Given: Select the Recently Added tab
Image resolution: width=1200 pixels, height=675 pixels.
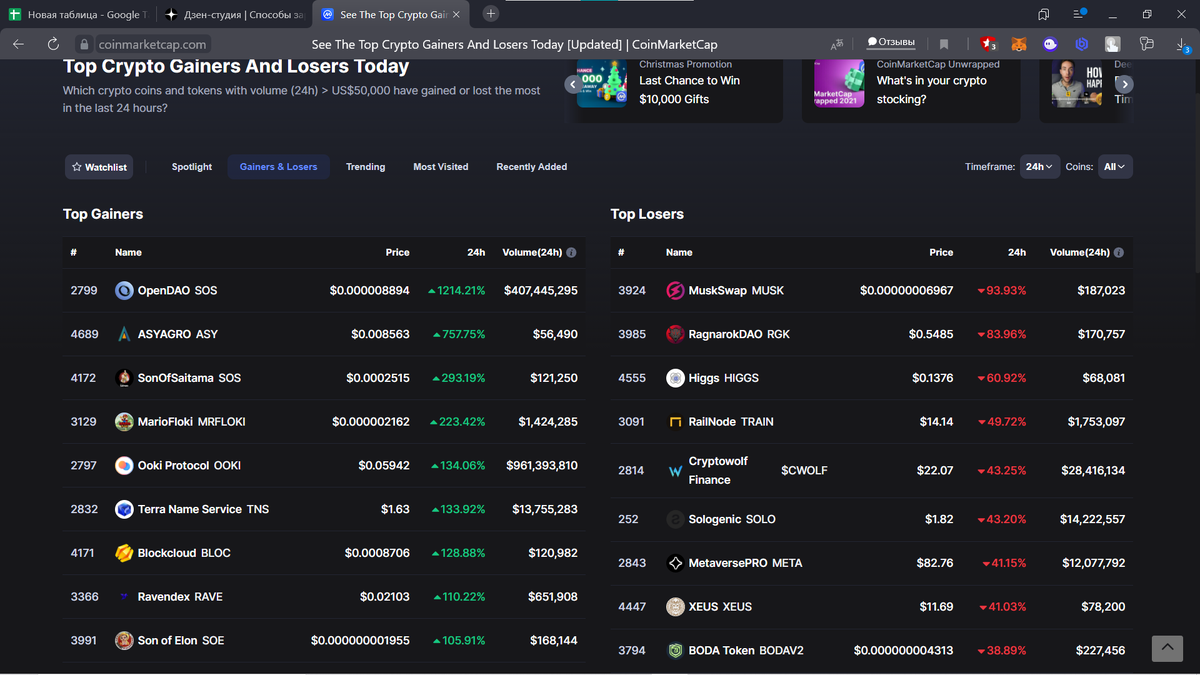Looking at the screenshot, I should (532, 167).
